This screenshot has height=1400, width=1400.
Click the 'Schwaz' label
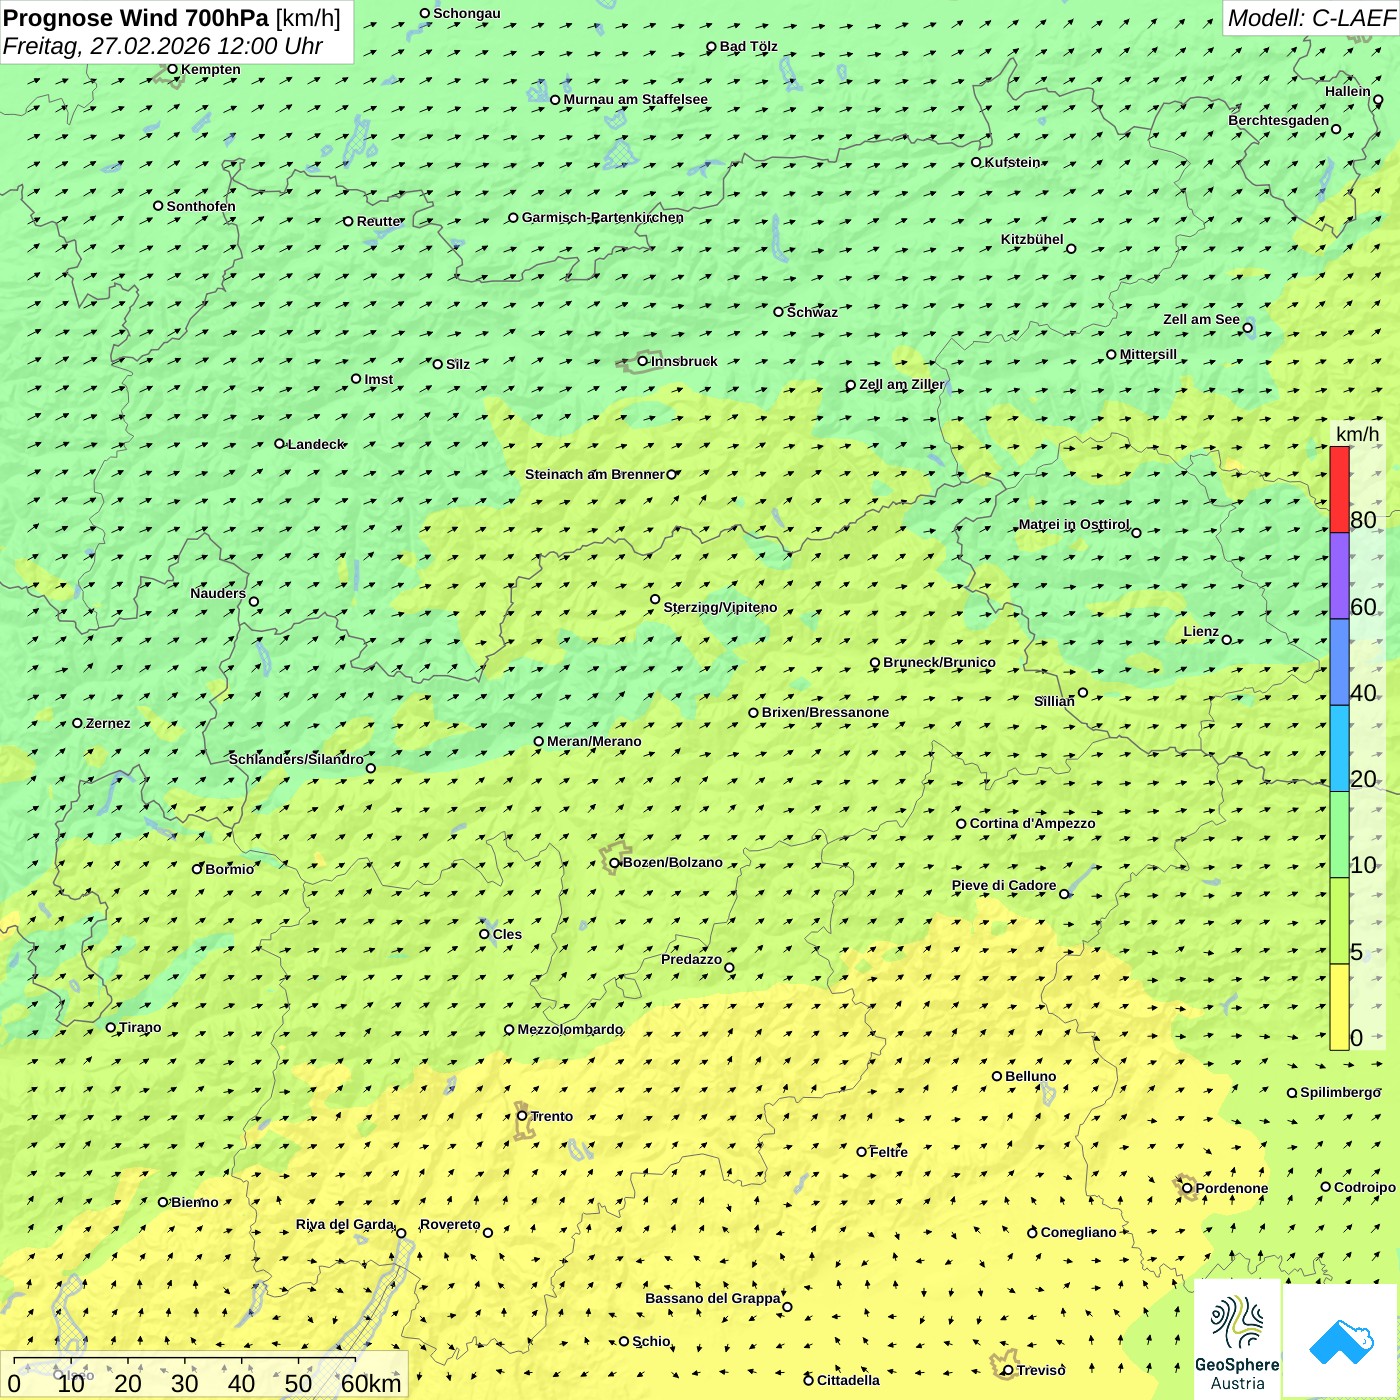click(x=812, y=312)
